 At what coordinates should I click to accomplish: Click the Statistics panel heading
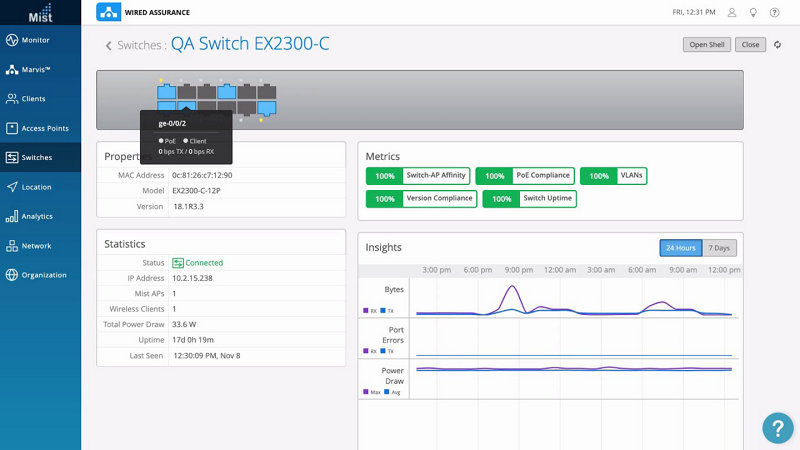[x=124, y=244]
